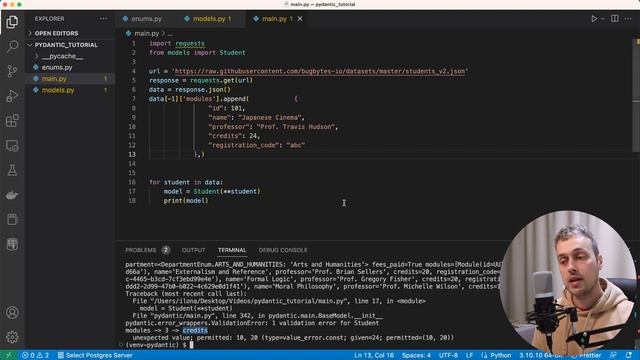Viewport: 640px width, 360px height.
Task: Open the Manage gear icon
Action: [12, 337]
